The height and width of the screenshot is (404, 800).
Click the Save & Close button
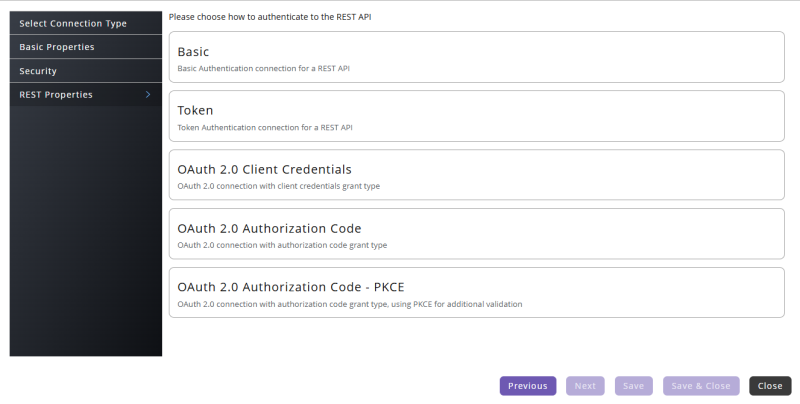(x=701, y=386)
